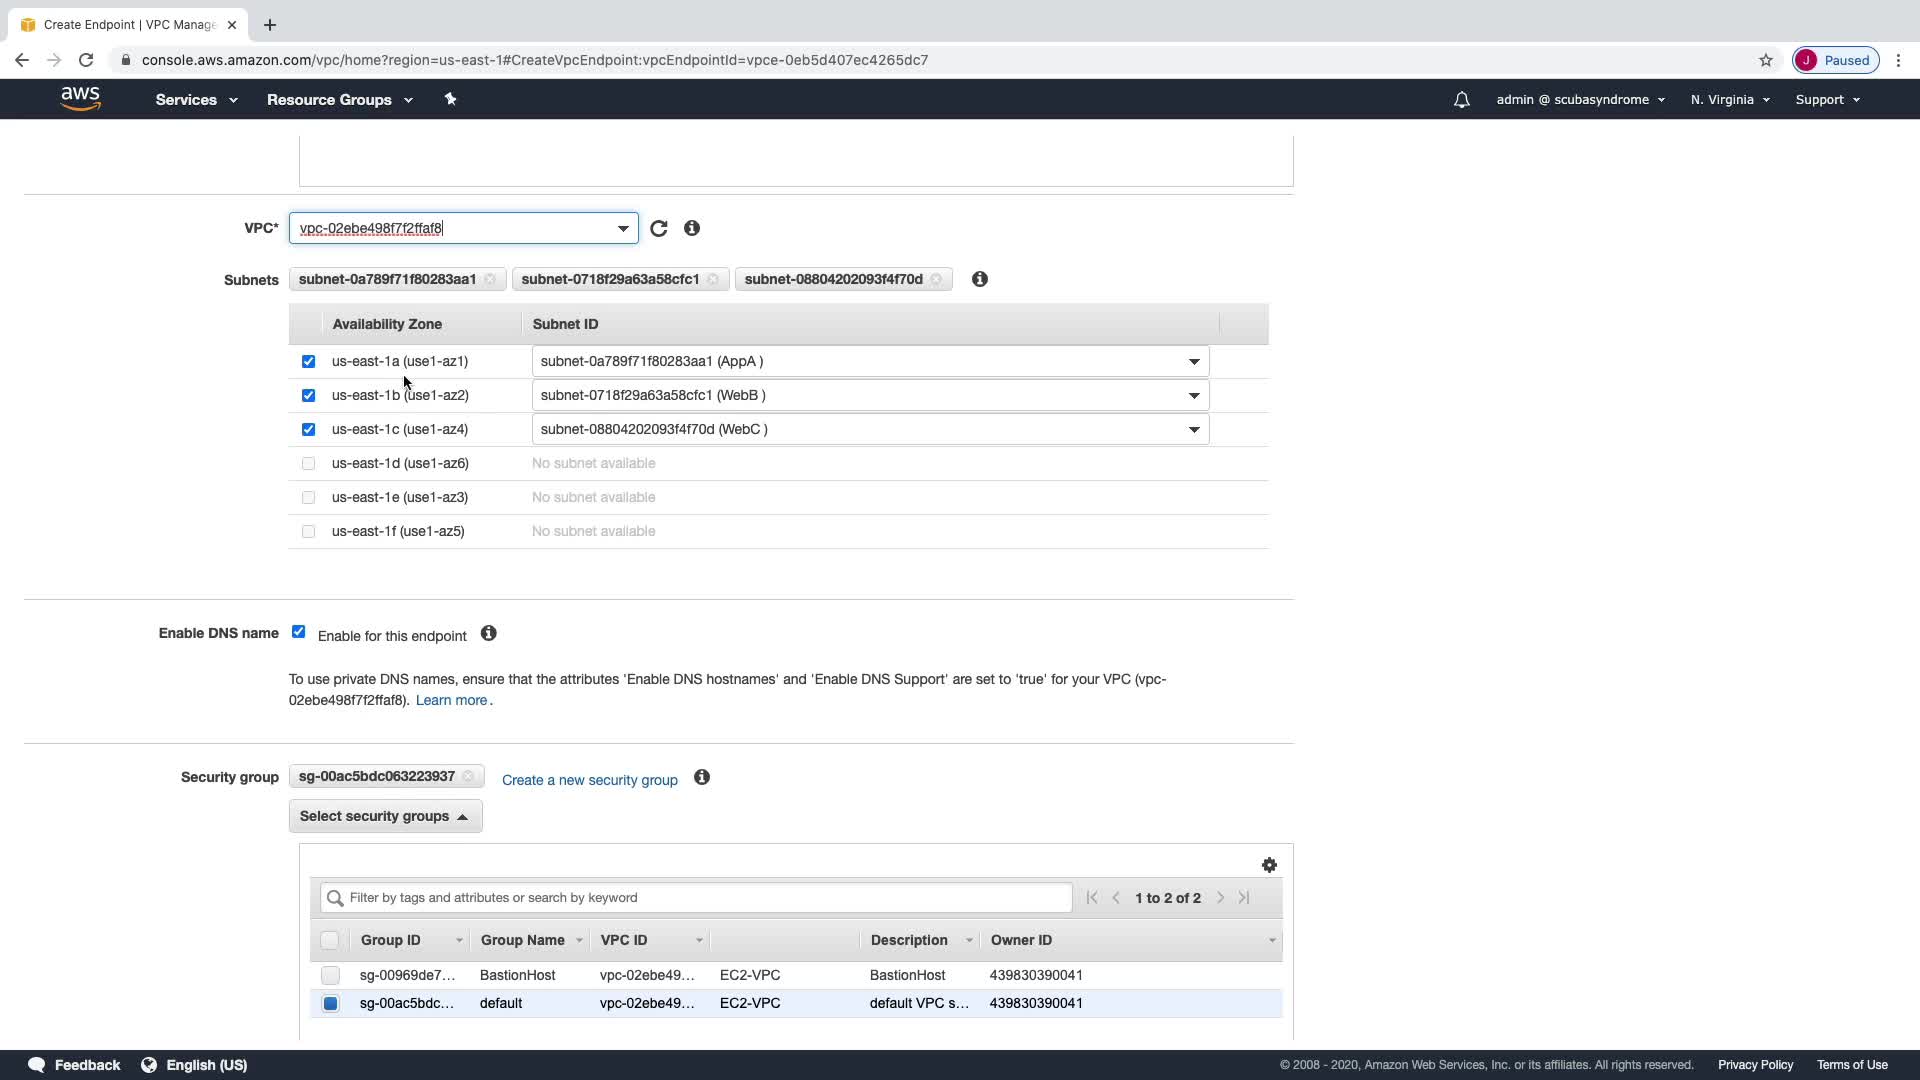
Task: Expand the subnet dropdown for us-east-1b
Action: coord(1193,396)
